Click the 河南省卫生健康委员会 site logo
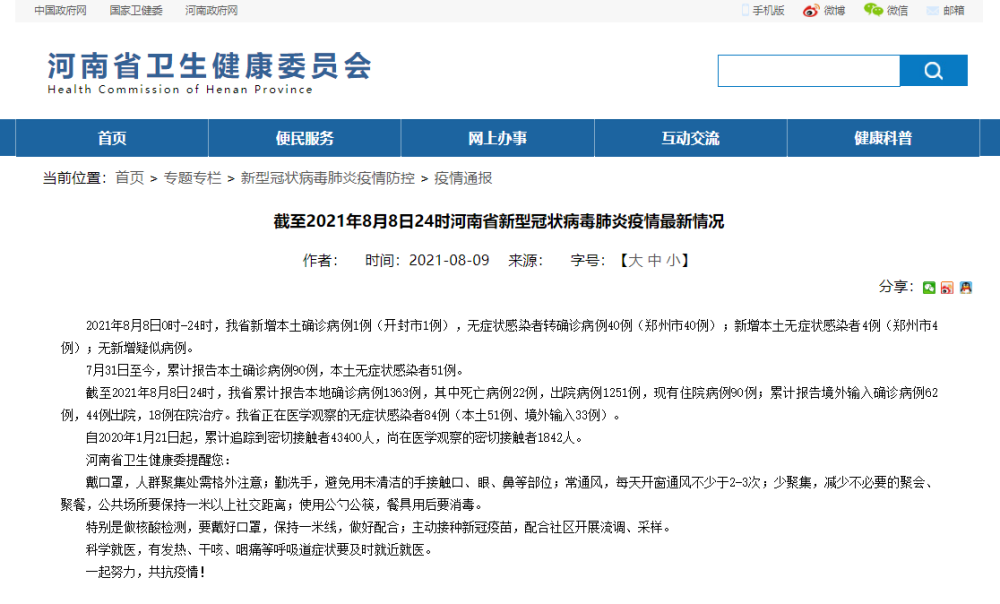 pyautogui.click(x=209, y=73)
